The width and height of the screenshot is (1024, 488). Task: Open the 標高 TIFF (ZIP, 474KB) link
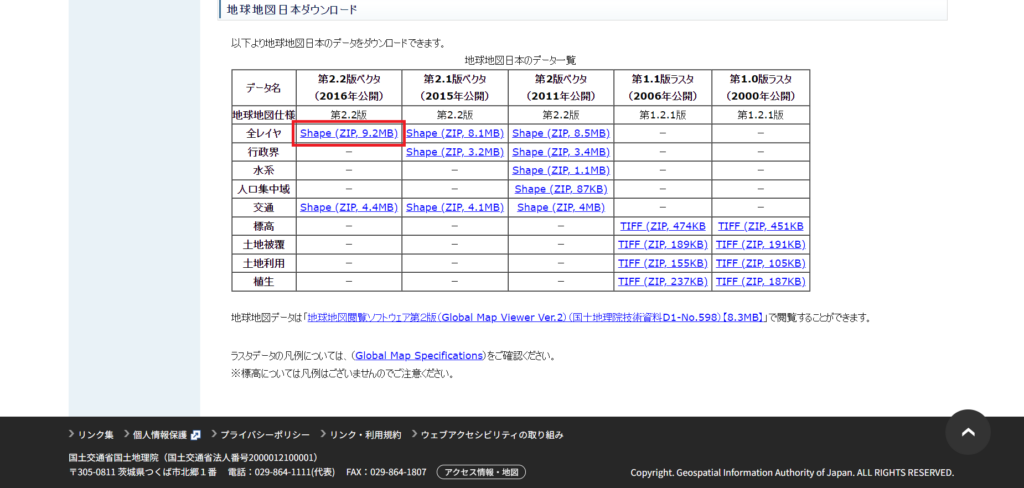click(x=662, y=226)
